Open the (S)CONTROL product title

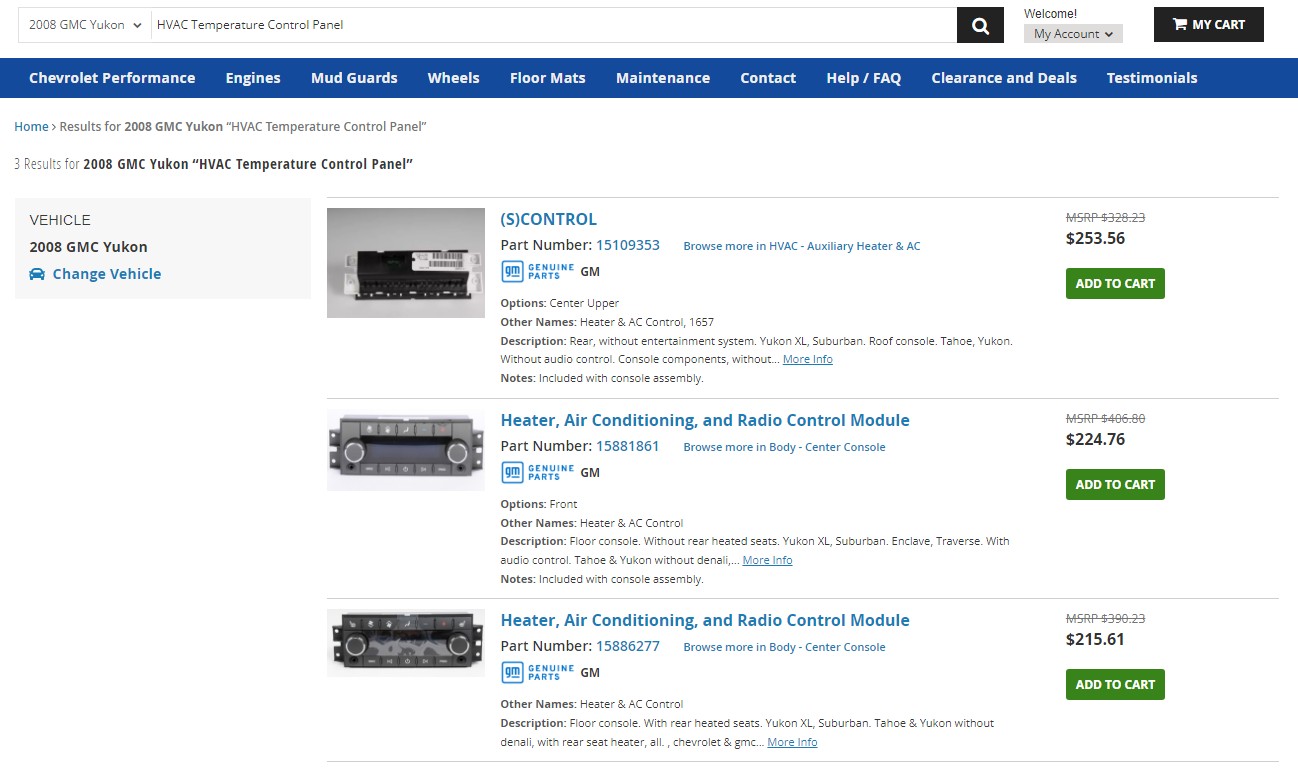pos(549,220)
